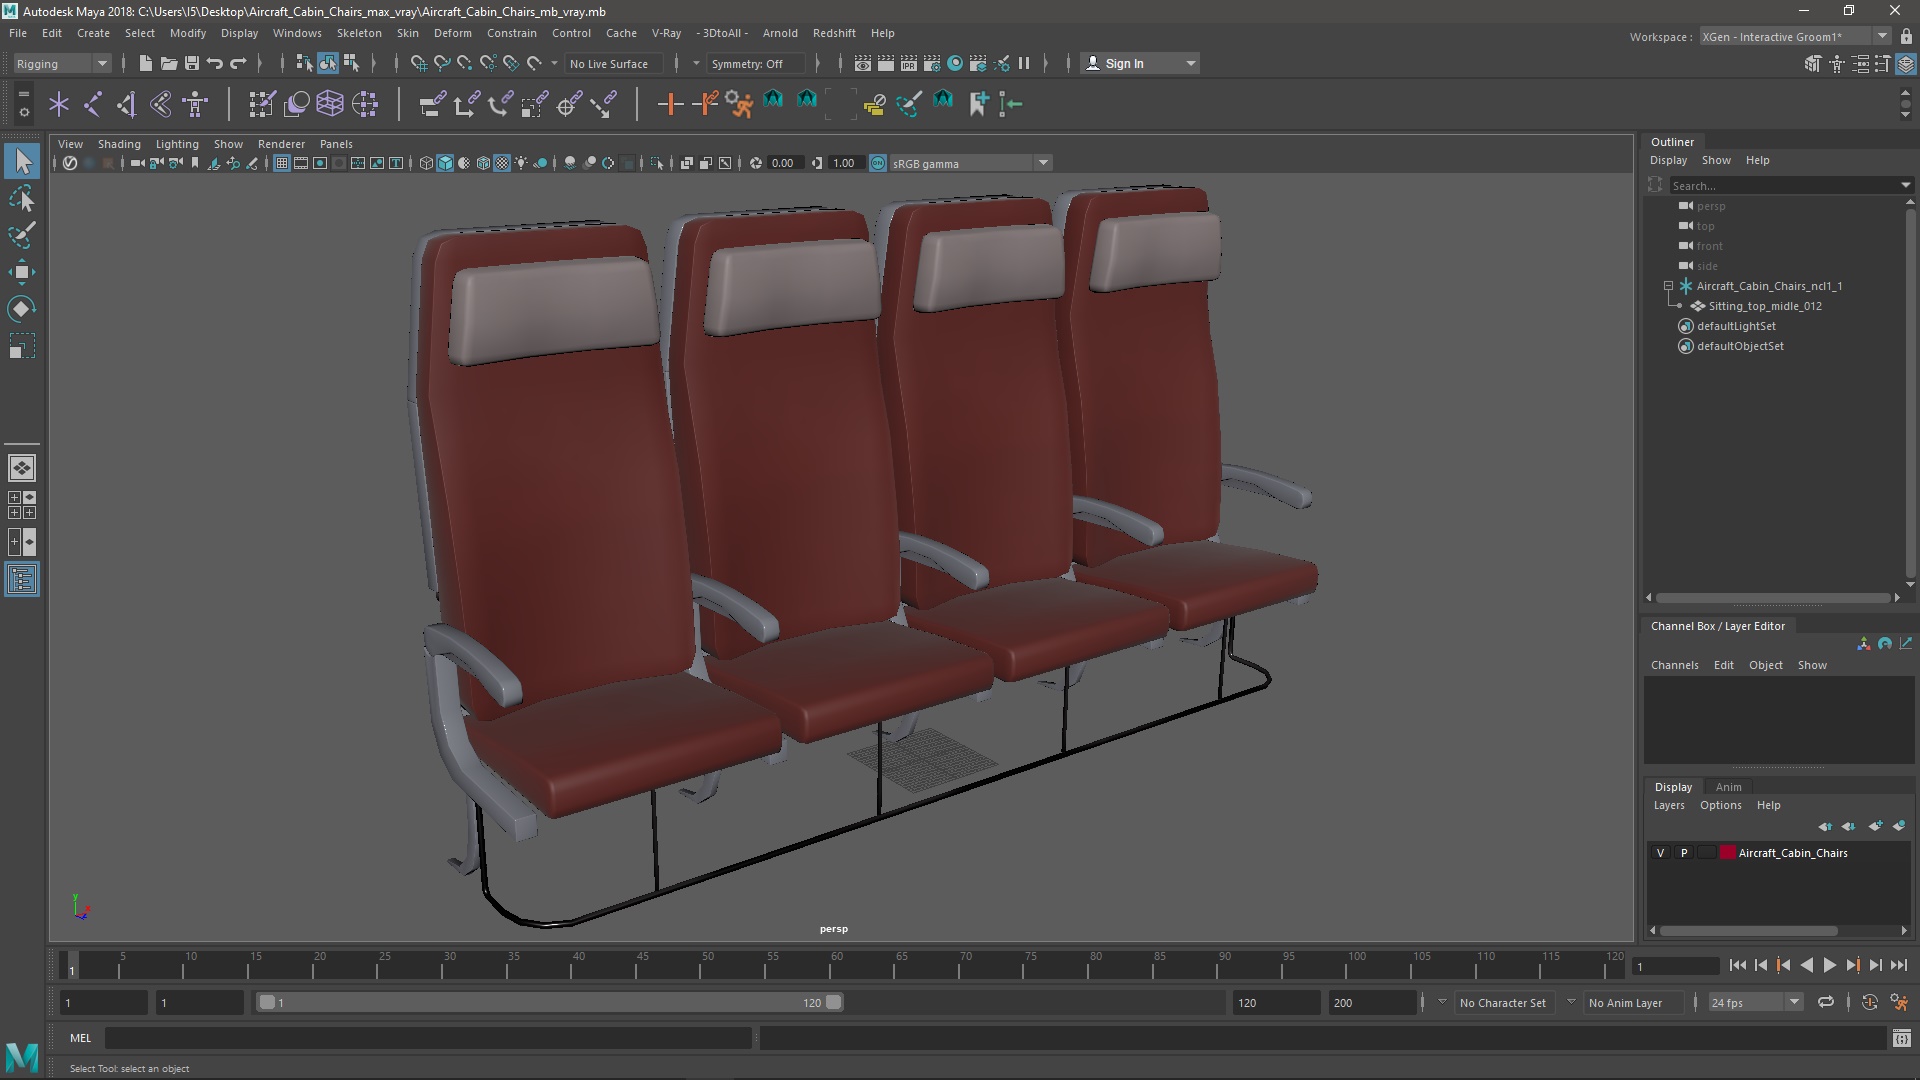Screen dimensions: 1920x1080
Task: Open the V-Ray menu
Action: 666,33
